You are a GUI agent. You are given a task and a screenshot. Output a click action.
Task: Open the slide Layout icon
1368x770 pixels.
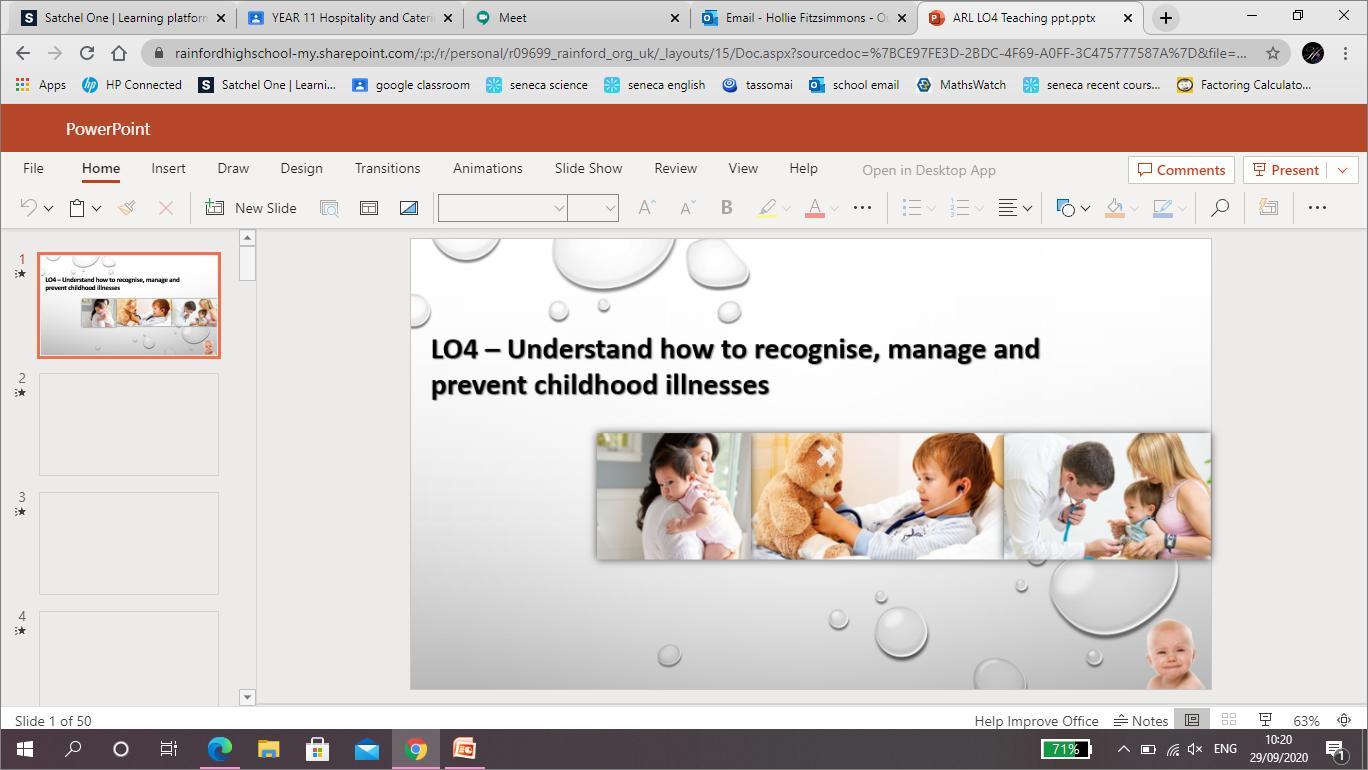tap(369, 208)
